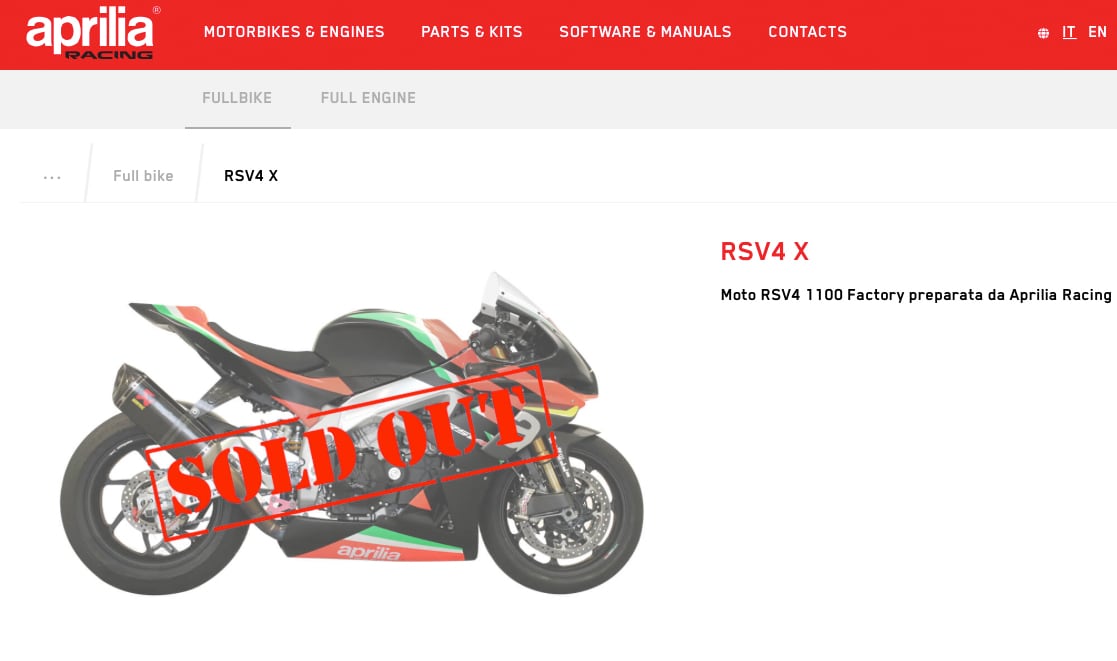The width and height of the screenshot is (1117, 661).
Task: Click the SOLD OUT stamp overlay
Action: (349, 451)
